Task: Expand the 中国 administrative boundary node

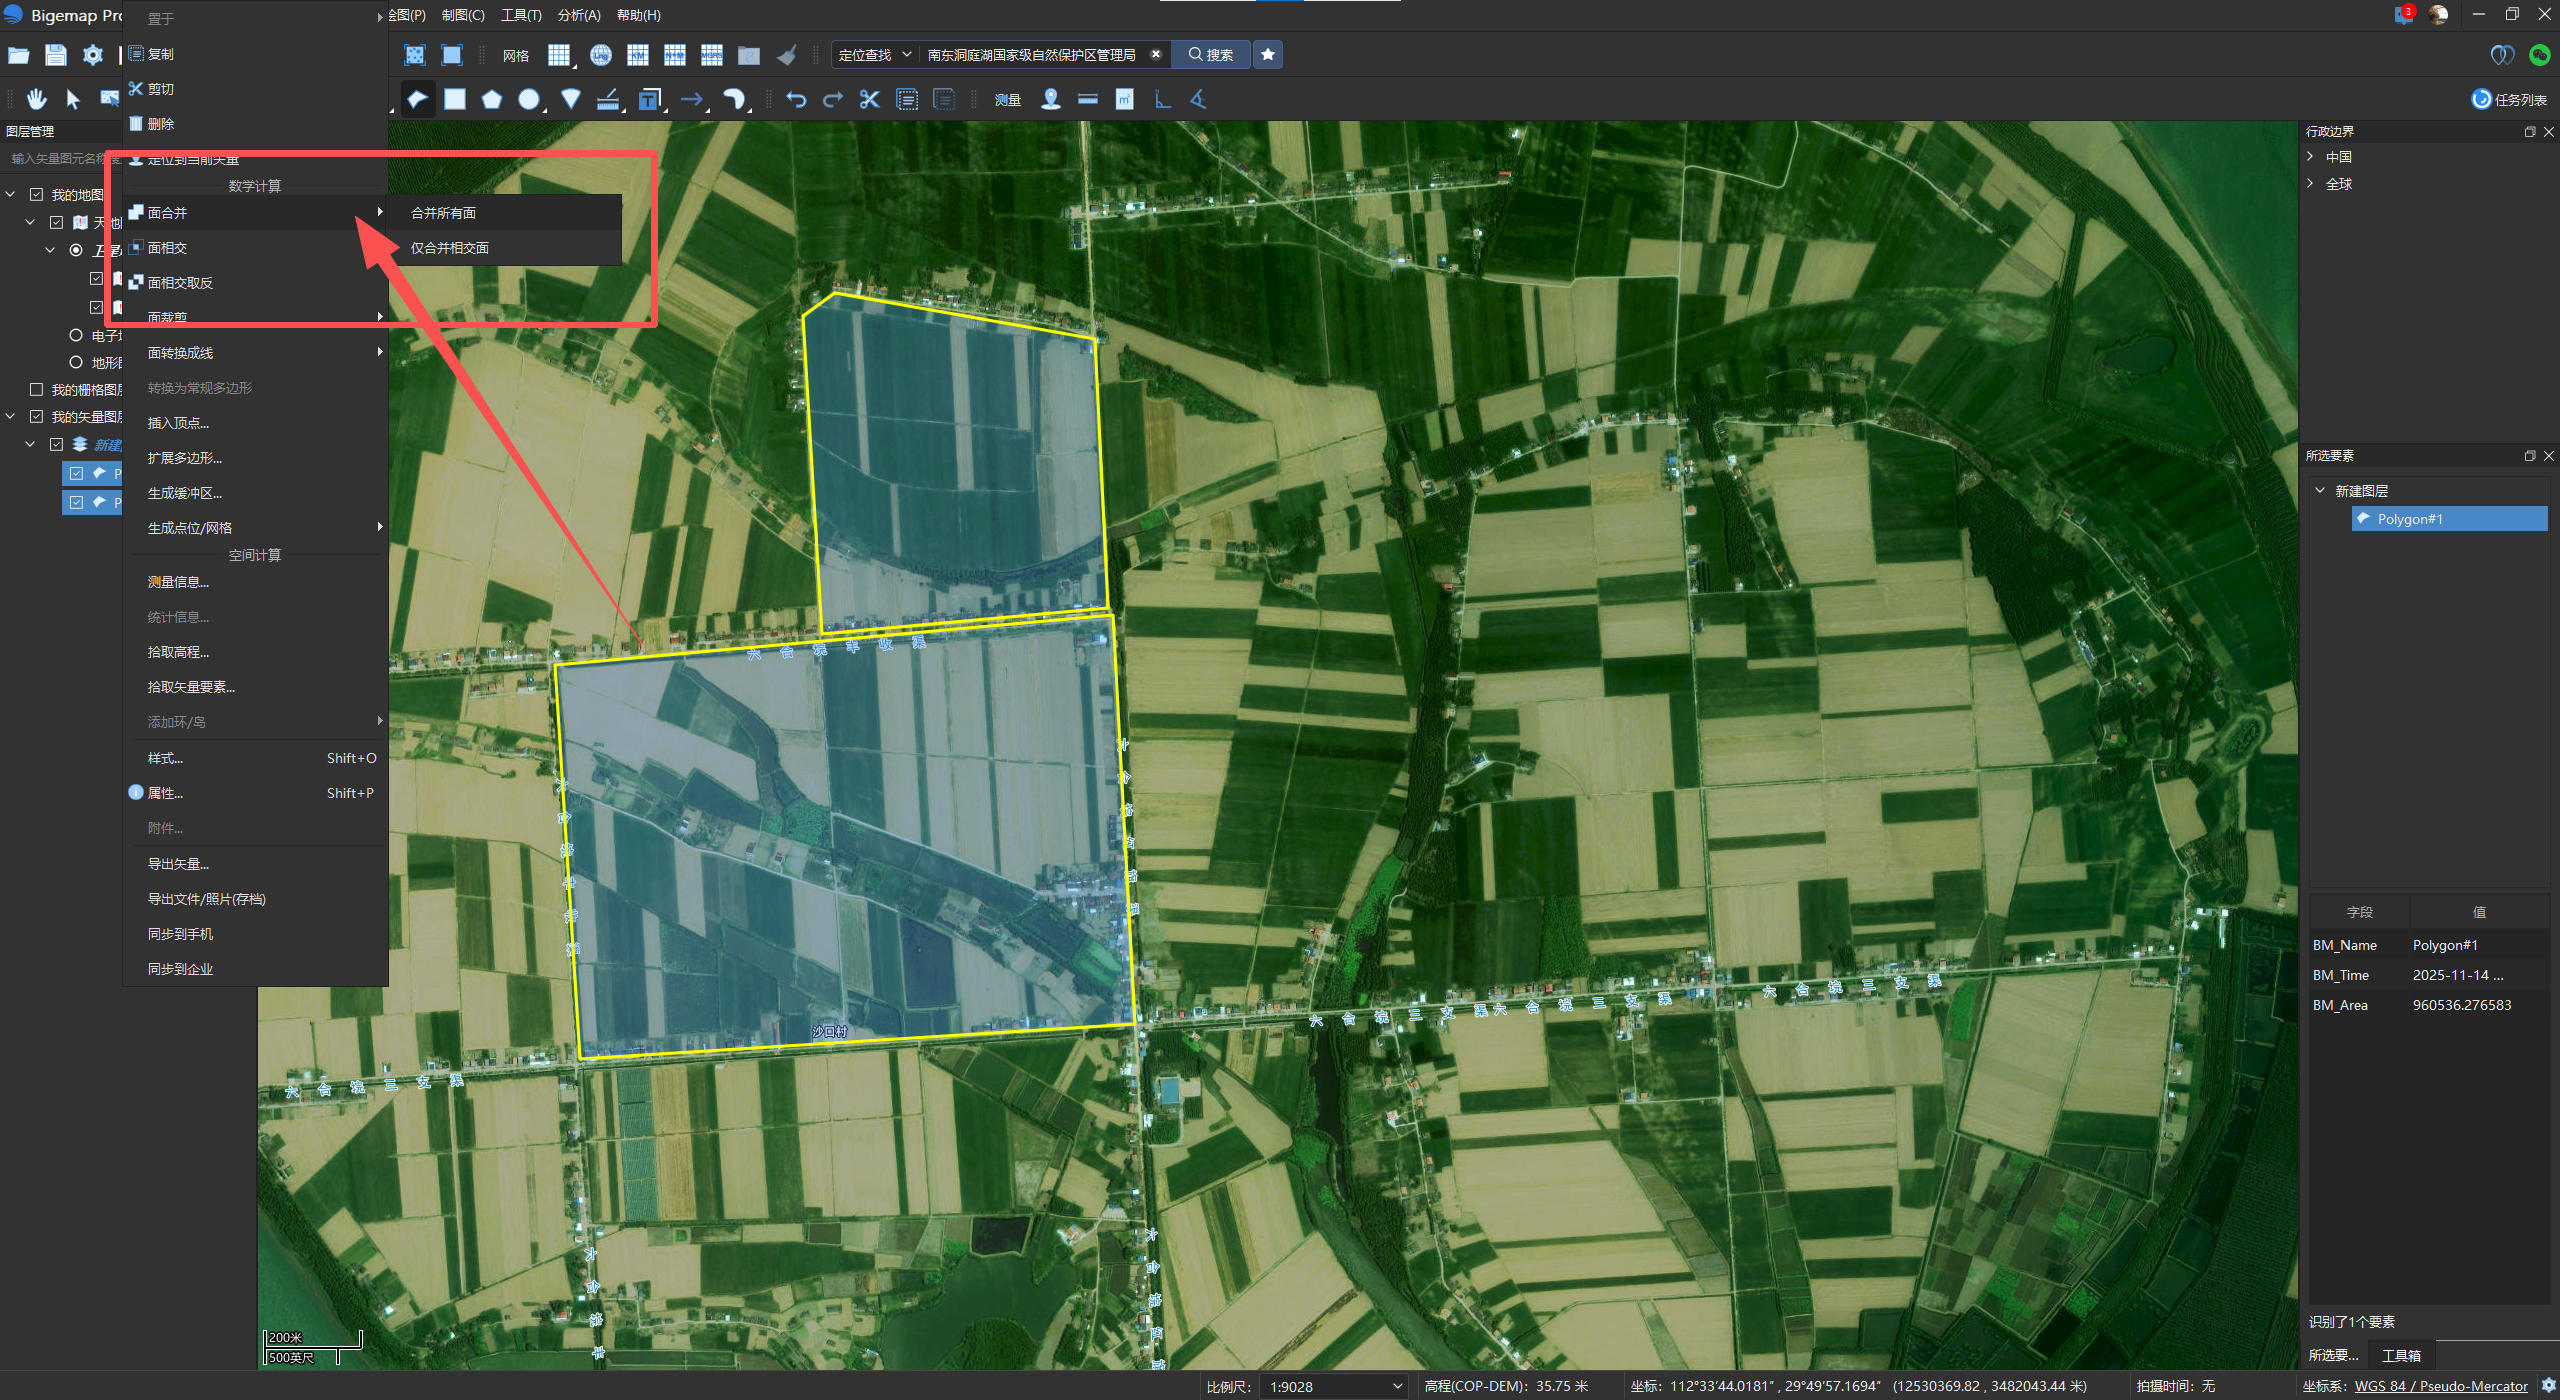Action: (2311, 157)
